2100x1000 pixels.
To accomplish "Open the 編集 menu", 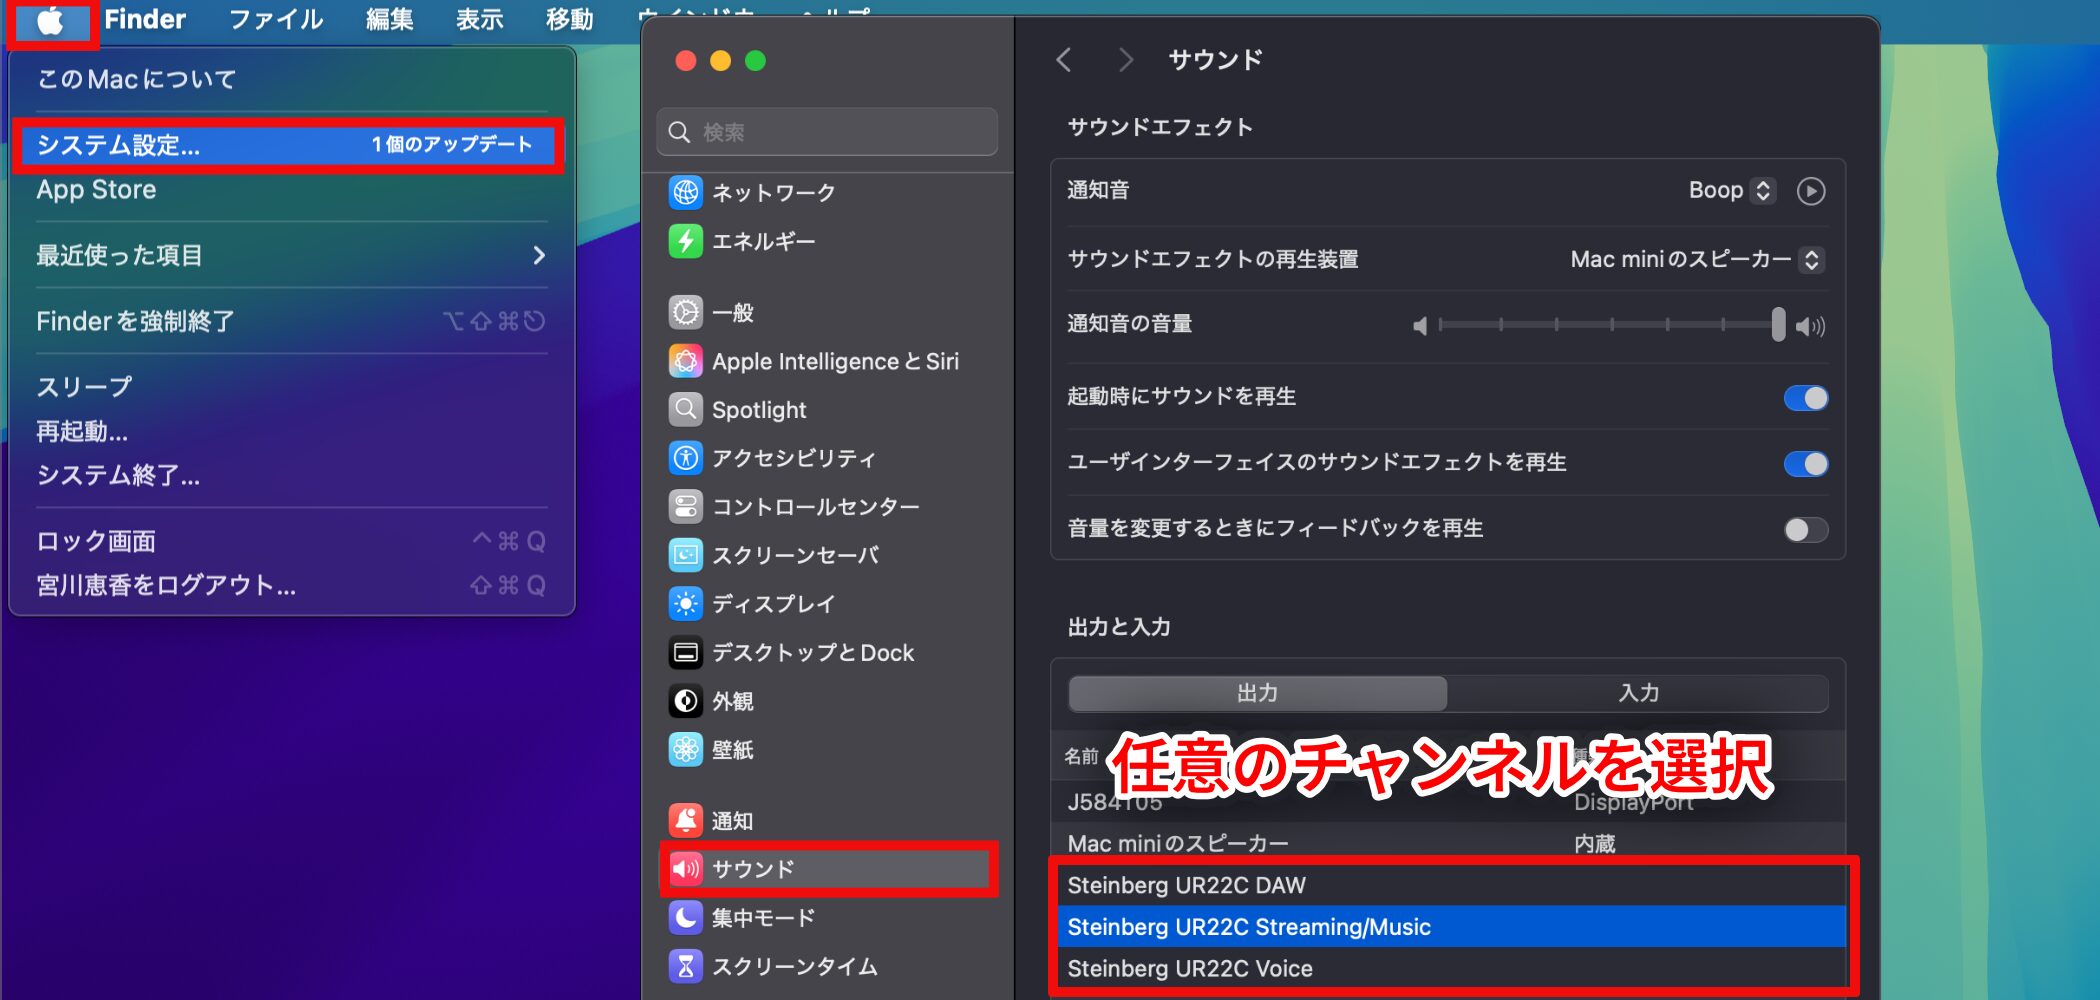I will click(x=390, y=19).
